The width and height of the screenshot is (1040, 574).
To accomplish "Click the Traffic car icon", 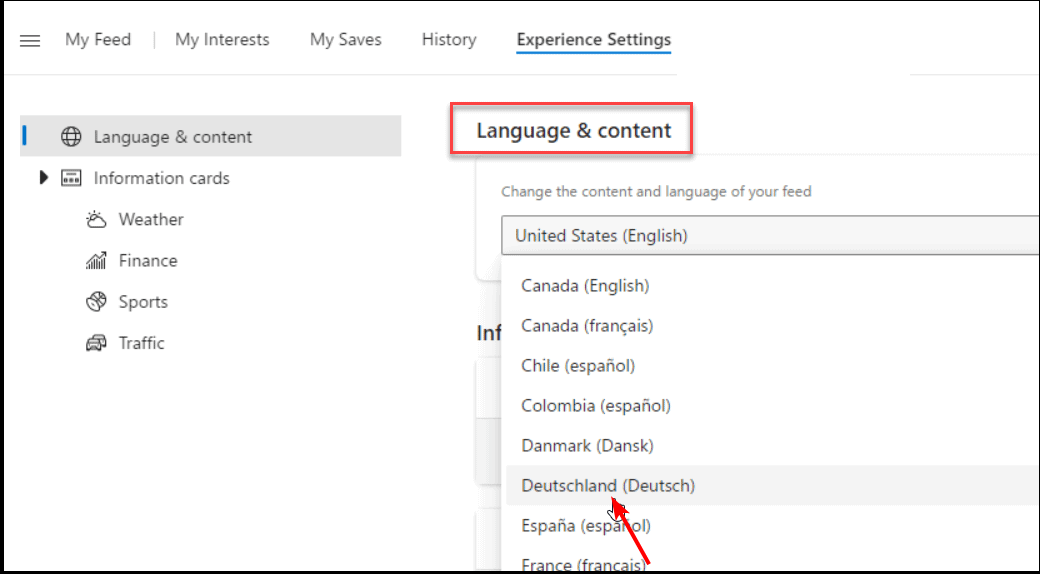I will pos(96,343).
